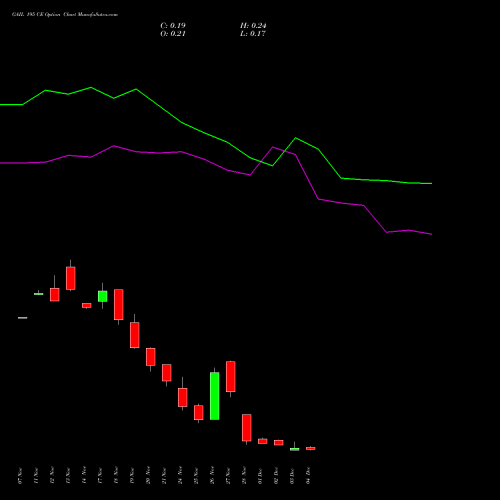Click the small green candle above 03 Dec
This screenshot has width=500, height=500.
click(x=295, y=449)
